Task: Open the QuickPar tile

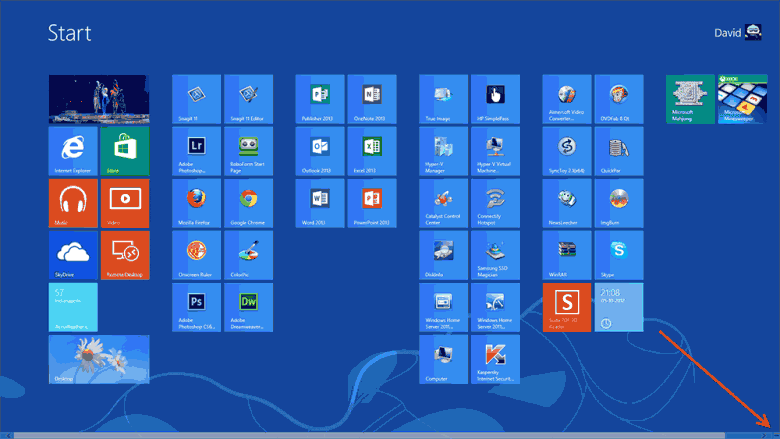Action: click(619, 151)
